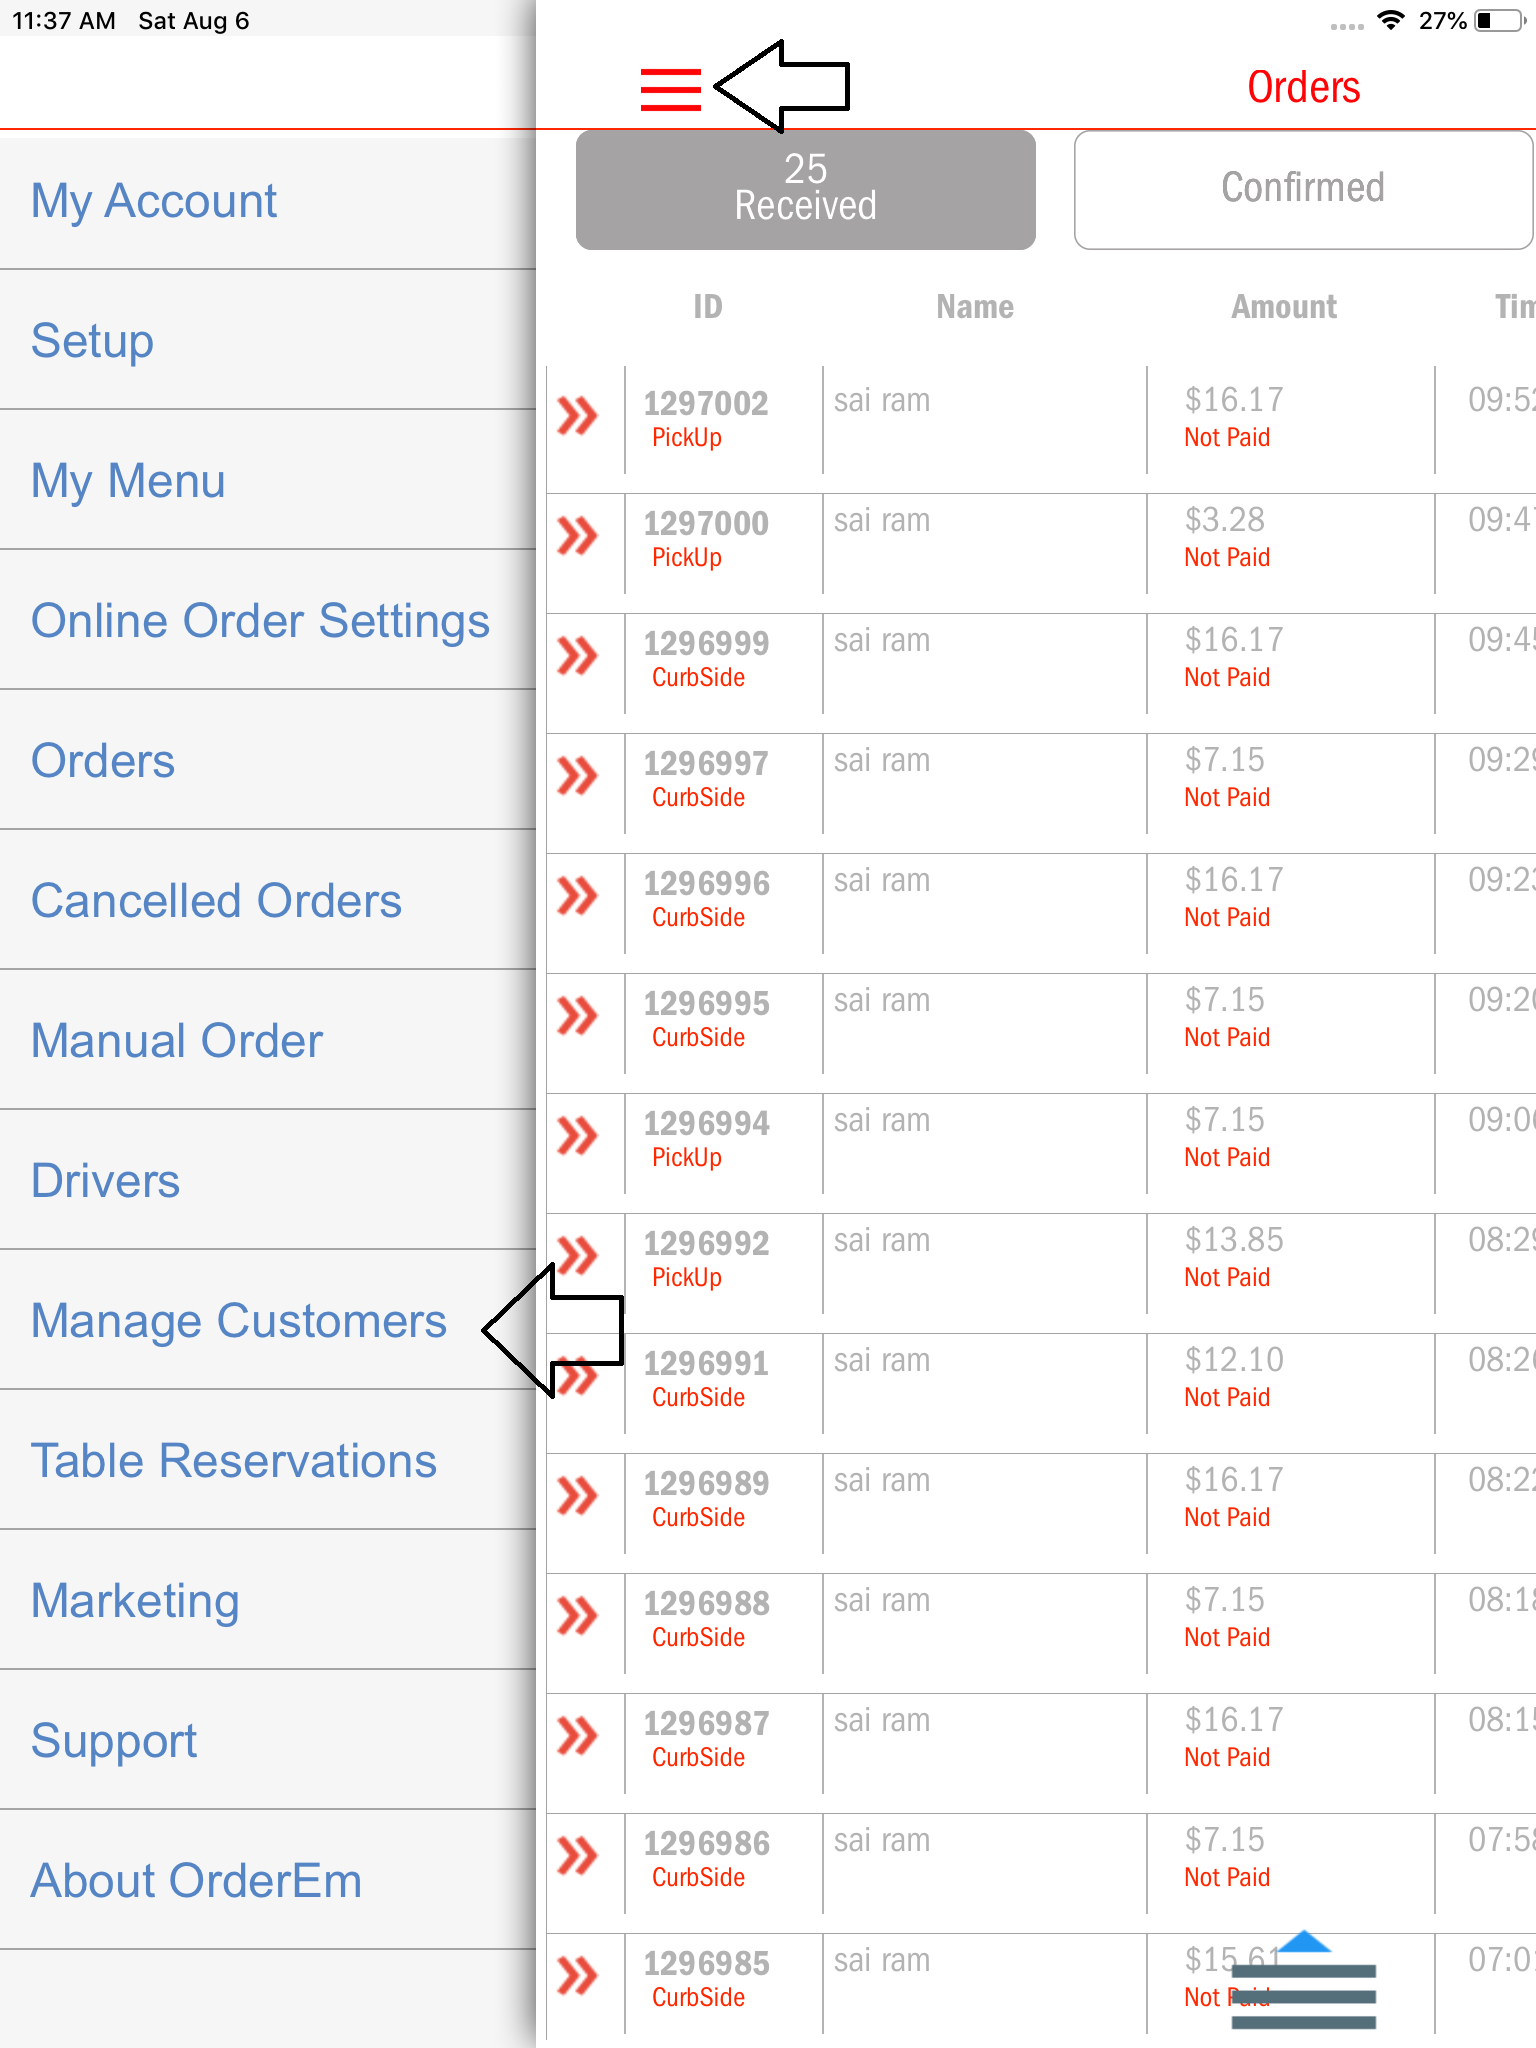Open the Cancelled Orders menu item
This screenshot has height=2048, width=1536.
pyautogui.click(x=216, y=900)
